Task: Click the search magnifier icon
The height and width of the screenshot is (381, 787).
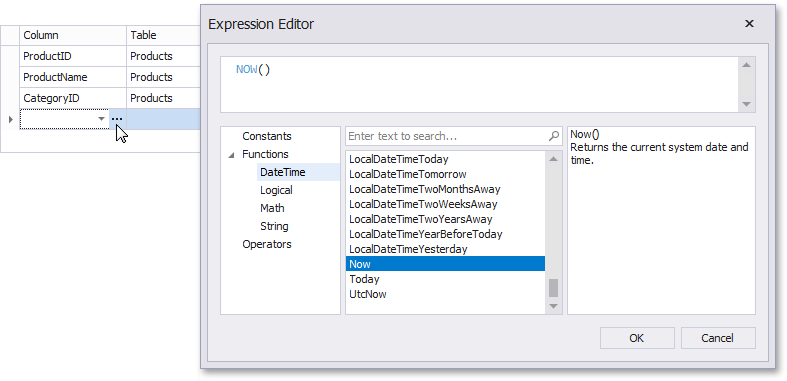Action: 554,136
